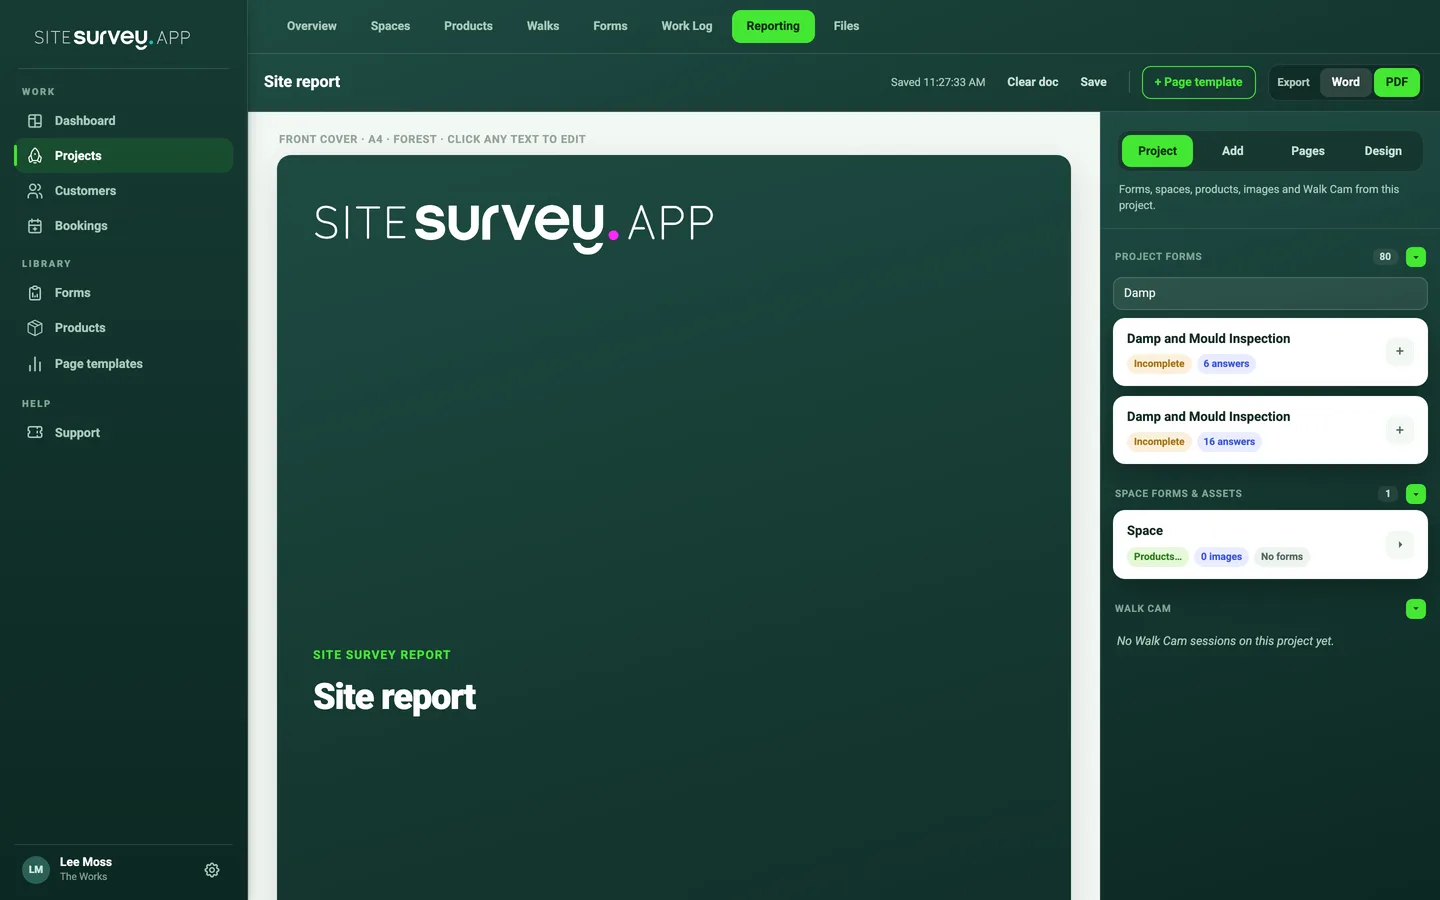Select the Reporting tab
The width and height of the screenshot is (1440, 900).
point(773,26)
